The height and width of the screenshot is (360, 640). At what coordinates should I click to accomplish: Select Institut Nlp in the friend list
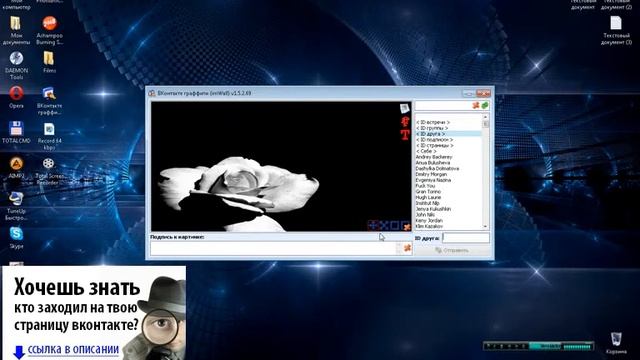(x=427, y=203)
